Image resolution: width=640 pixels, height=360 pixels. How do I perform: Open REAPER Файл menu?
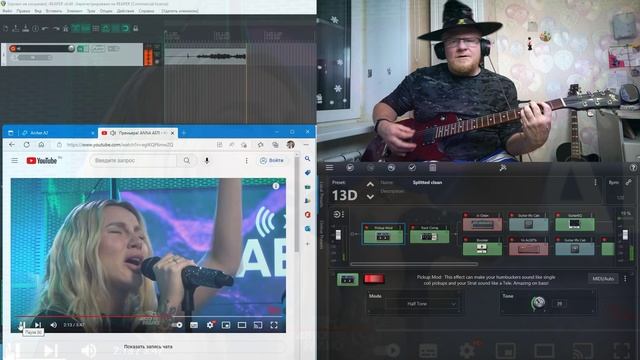coord(7,11)
